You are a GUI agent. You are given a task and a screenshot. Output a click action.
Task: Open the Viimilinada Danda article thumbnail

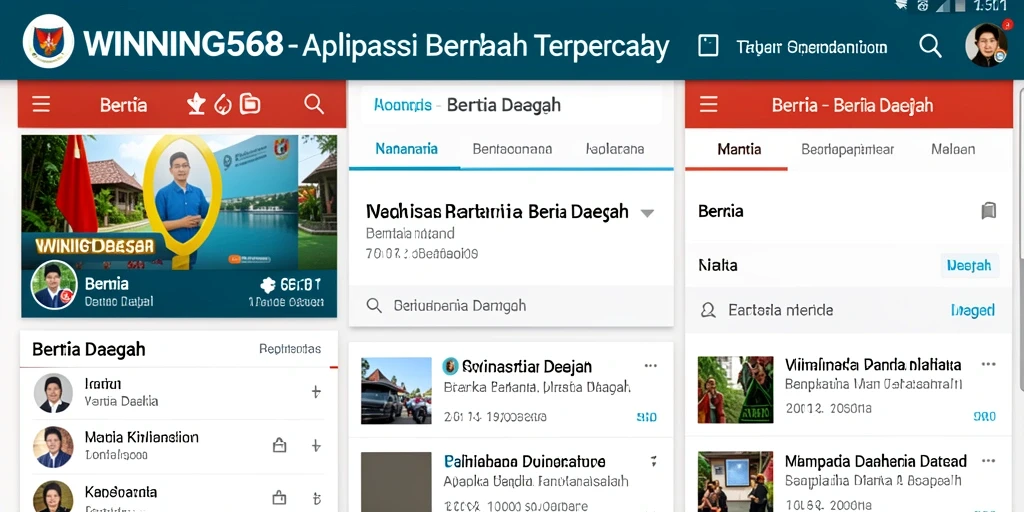tap(735, 389)
